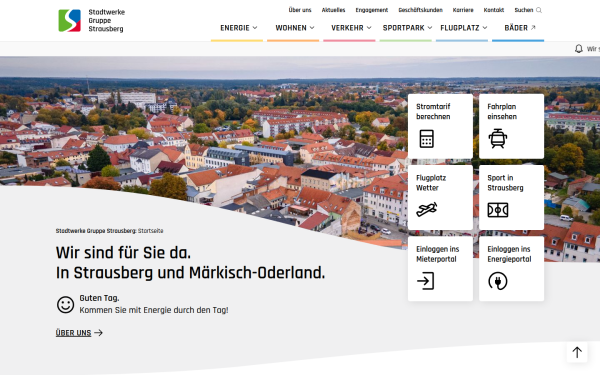The image size is (600, 375).
Task: Expand the VERKEHR dropdown chevron
Action: pyautogui.click(x=369, y=28)
